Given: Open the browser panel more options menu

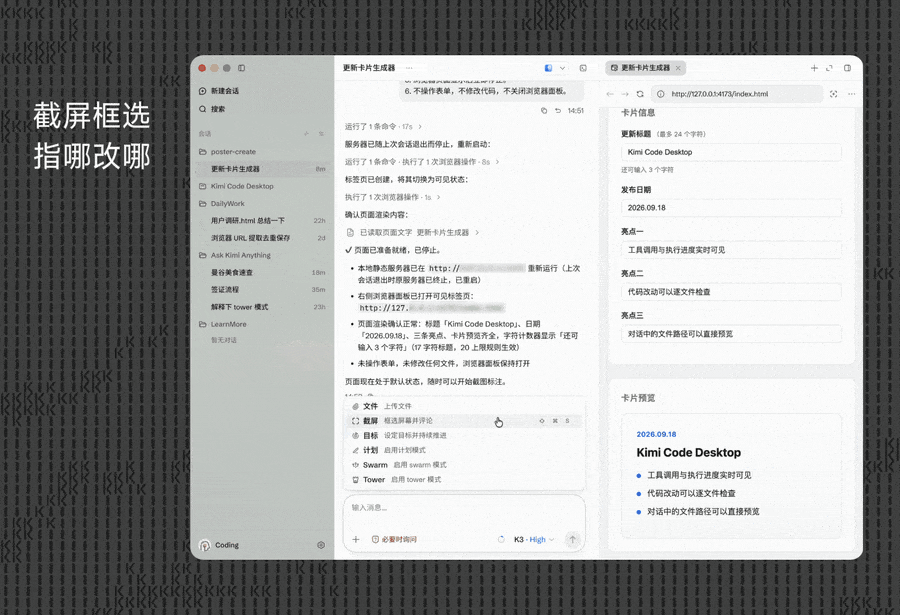Looking at the screenshot, I should click(x=852, y=94).
